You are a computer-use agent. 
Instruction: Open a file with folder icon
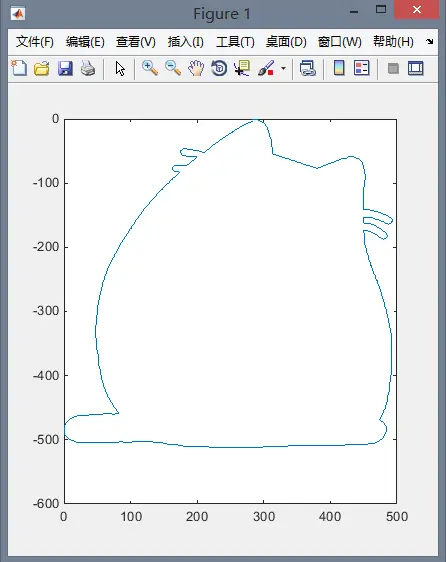[42, 68]
